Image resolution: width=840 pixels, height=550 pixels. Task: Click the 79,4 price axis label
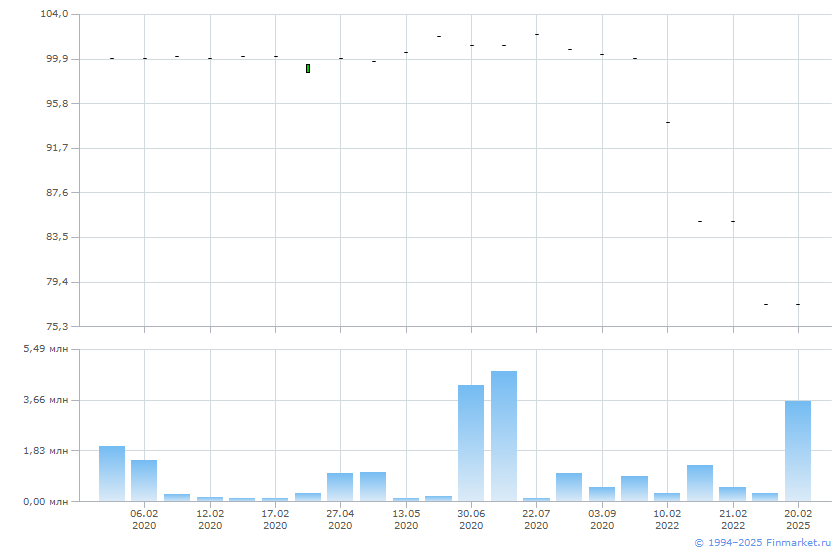[x=57, y=282]
